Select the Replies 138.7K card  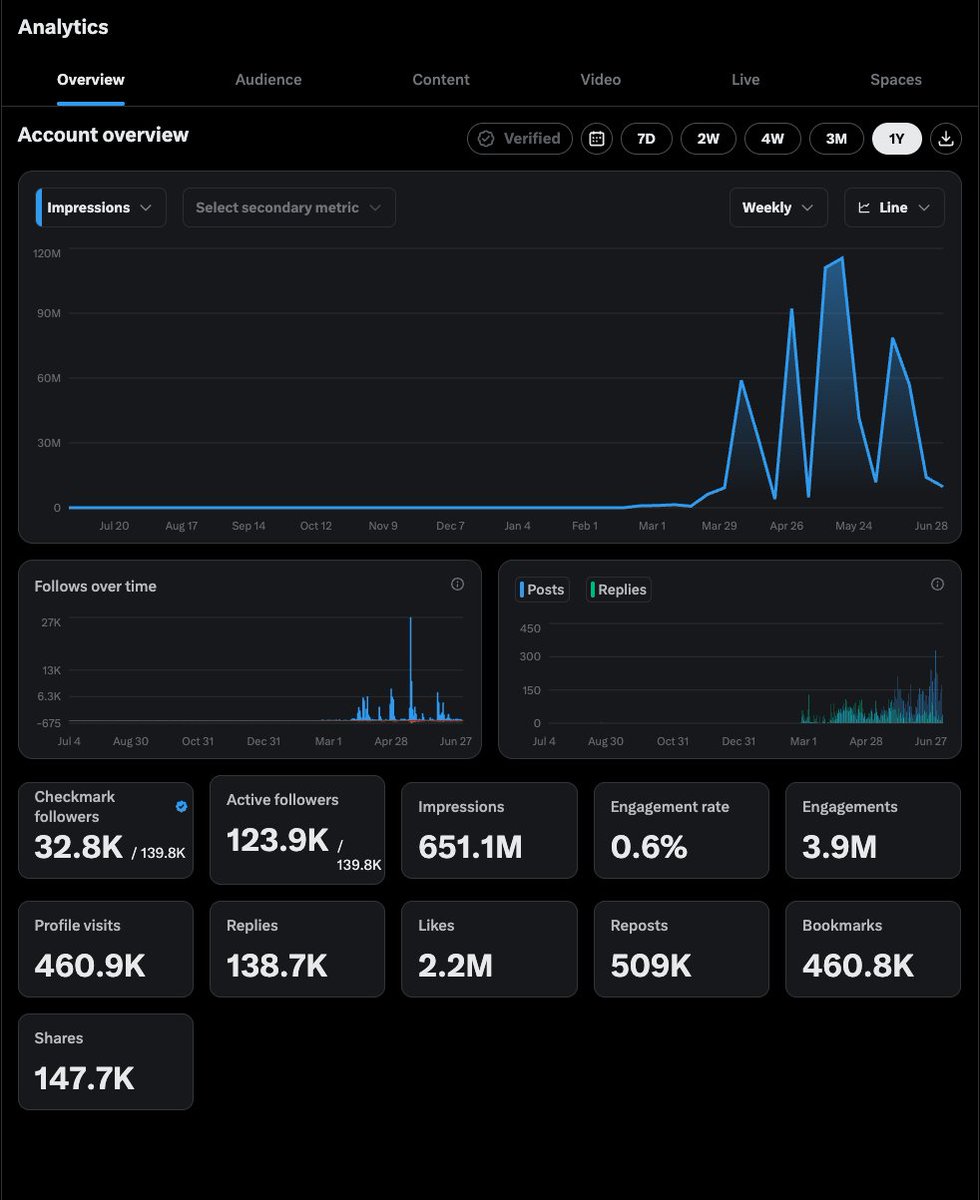(x=297, y=949)
